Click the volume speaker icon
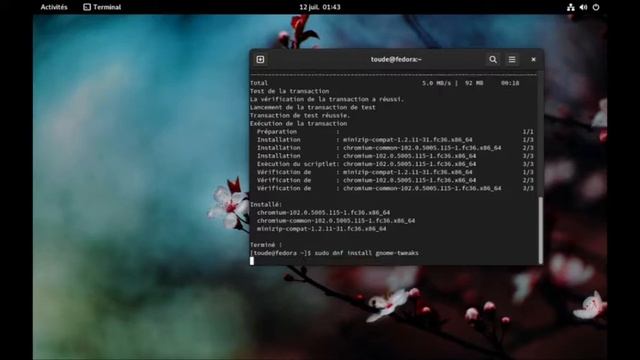 (583, 7)
